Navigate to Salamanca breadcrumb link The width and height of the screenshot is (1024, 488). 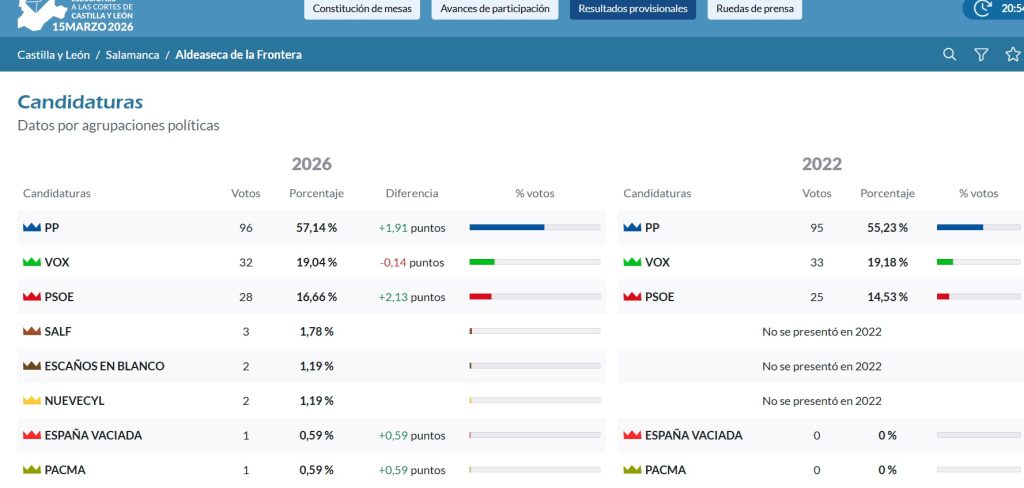point(133,55)
